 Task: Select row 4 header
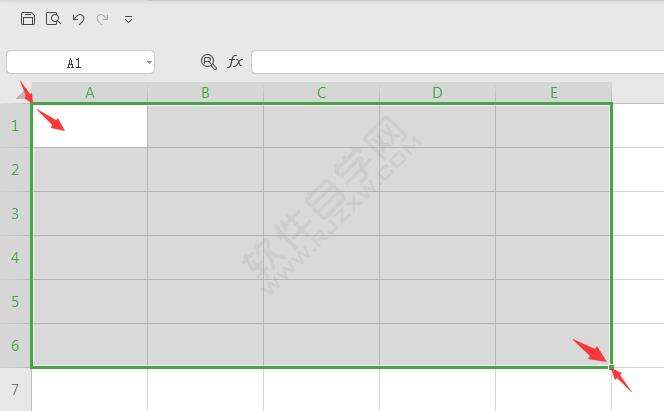coord(15,257)
